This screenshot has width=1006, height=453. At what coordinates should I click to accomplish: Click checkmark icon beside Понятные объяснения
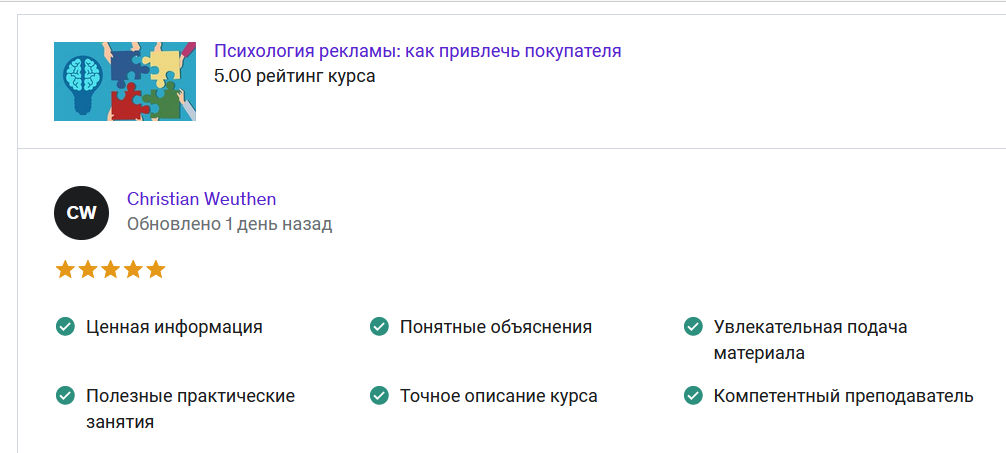[x=379, y=327]
